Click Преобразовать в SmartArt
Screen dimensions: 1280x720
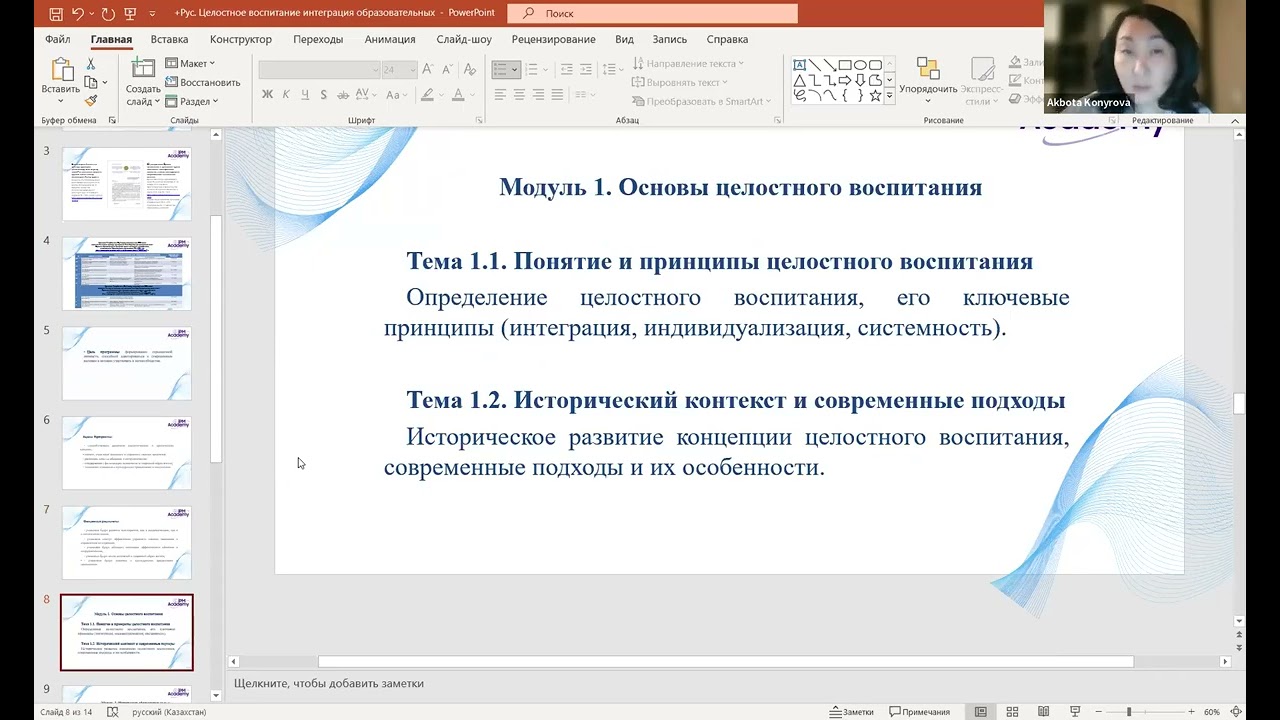pos(701,101)
